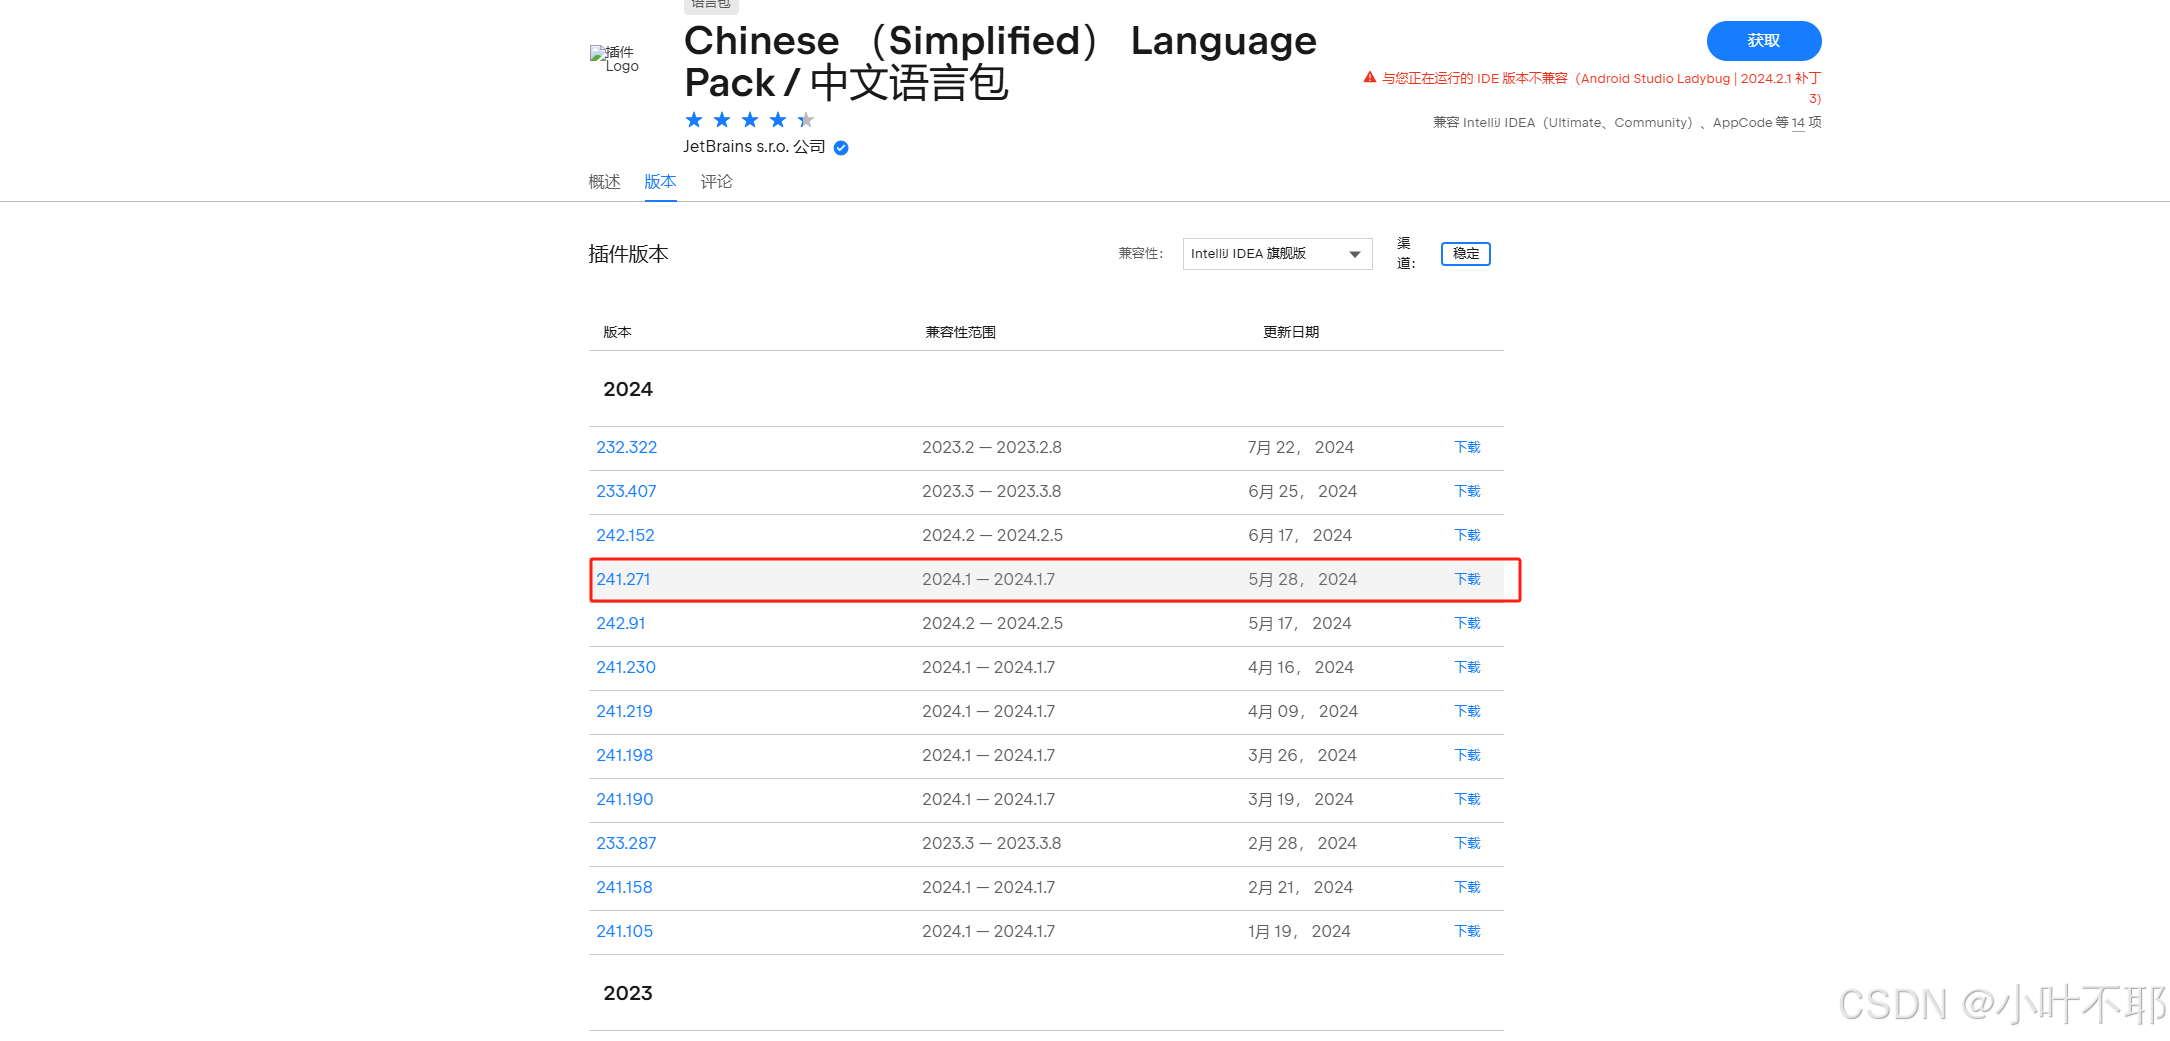This screenshot has height=1041, width=2170.
Task: Click the 兼容性范围 column header
Action: click(x=960, y=333)
